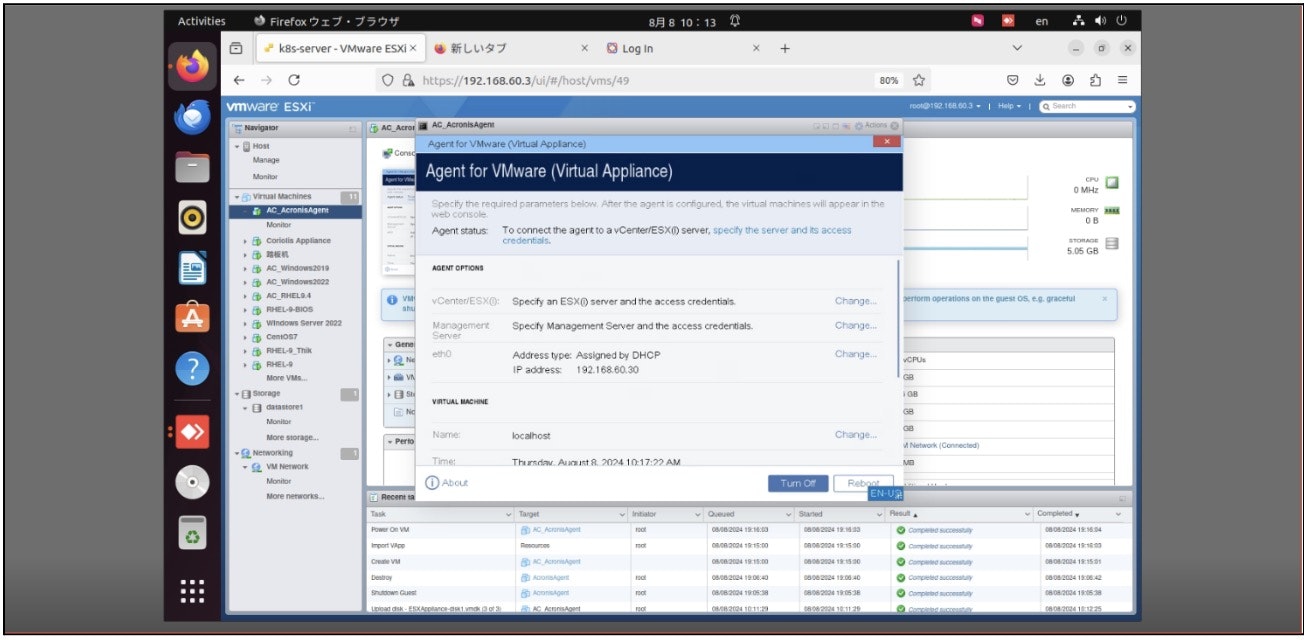Open the Help question-mark dock icon
This screenshot has width=1304, height=640.
[x=192, y=369]
